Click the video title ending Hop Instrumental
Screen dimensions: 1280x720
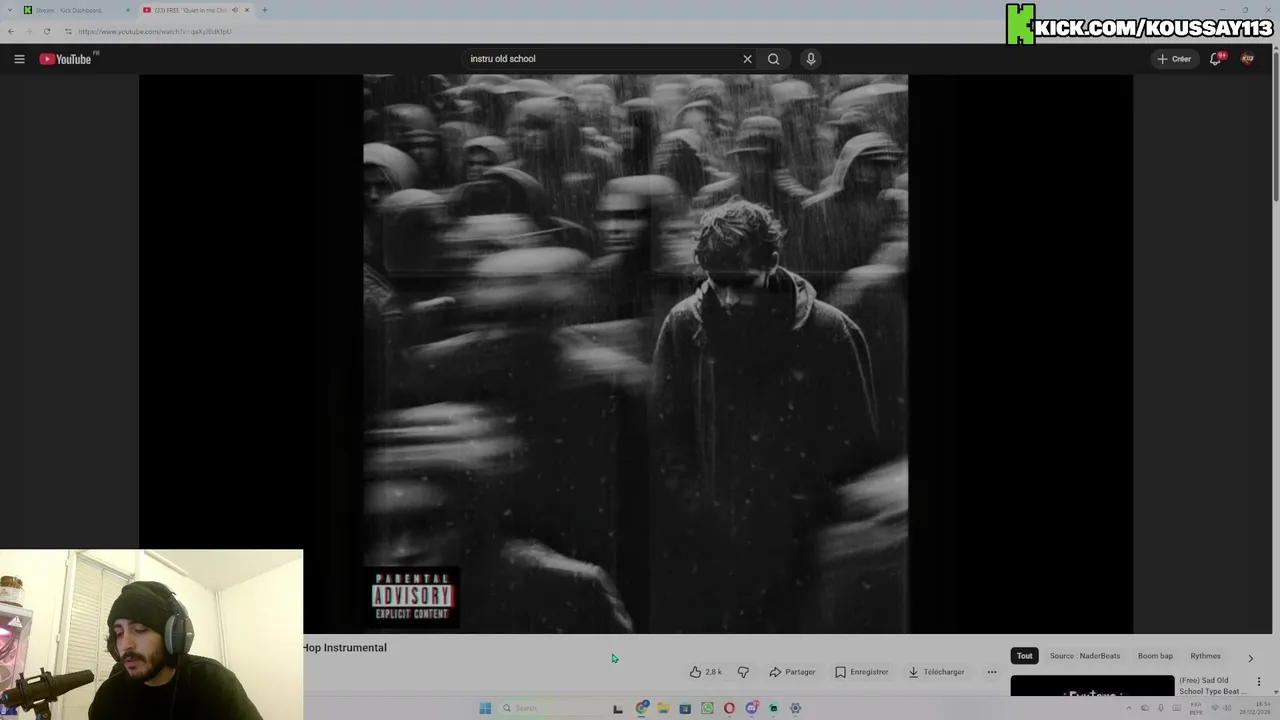coord(344,648)
